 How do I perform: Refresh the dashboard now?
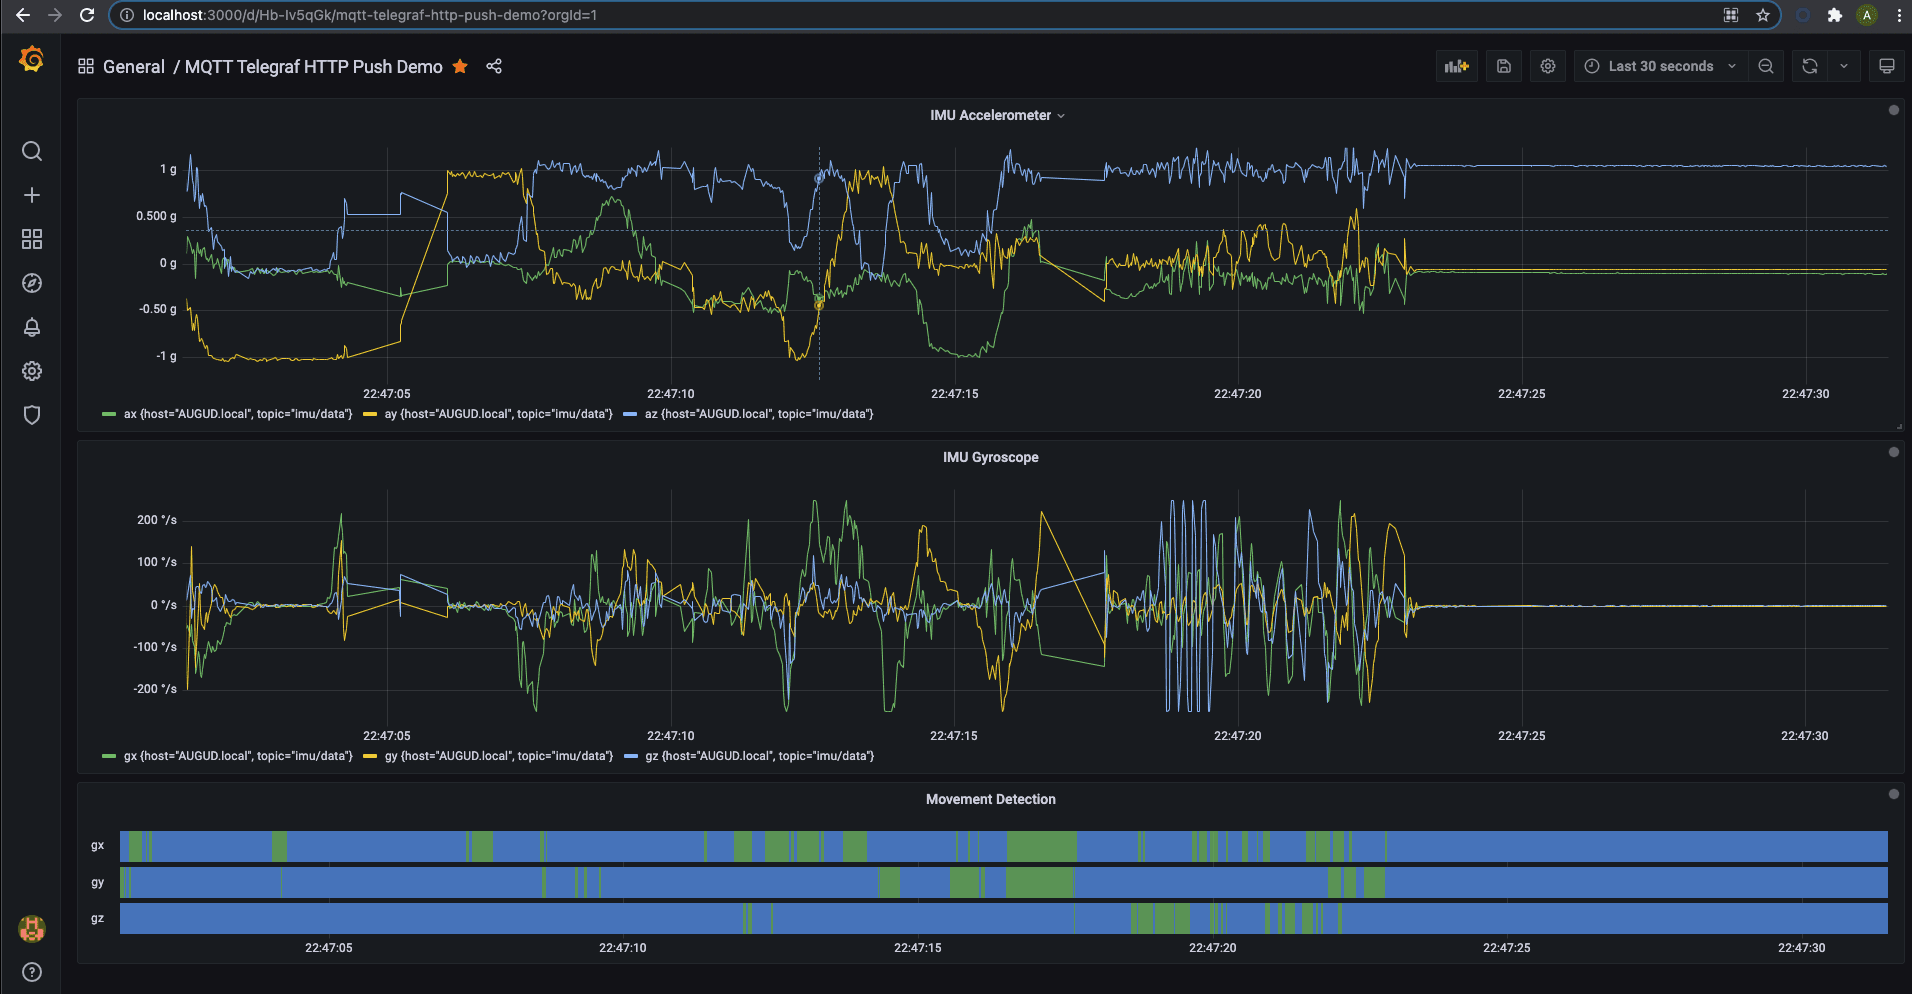1808,65
